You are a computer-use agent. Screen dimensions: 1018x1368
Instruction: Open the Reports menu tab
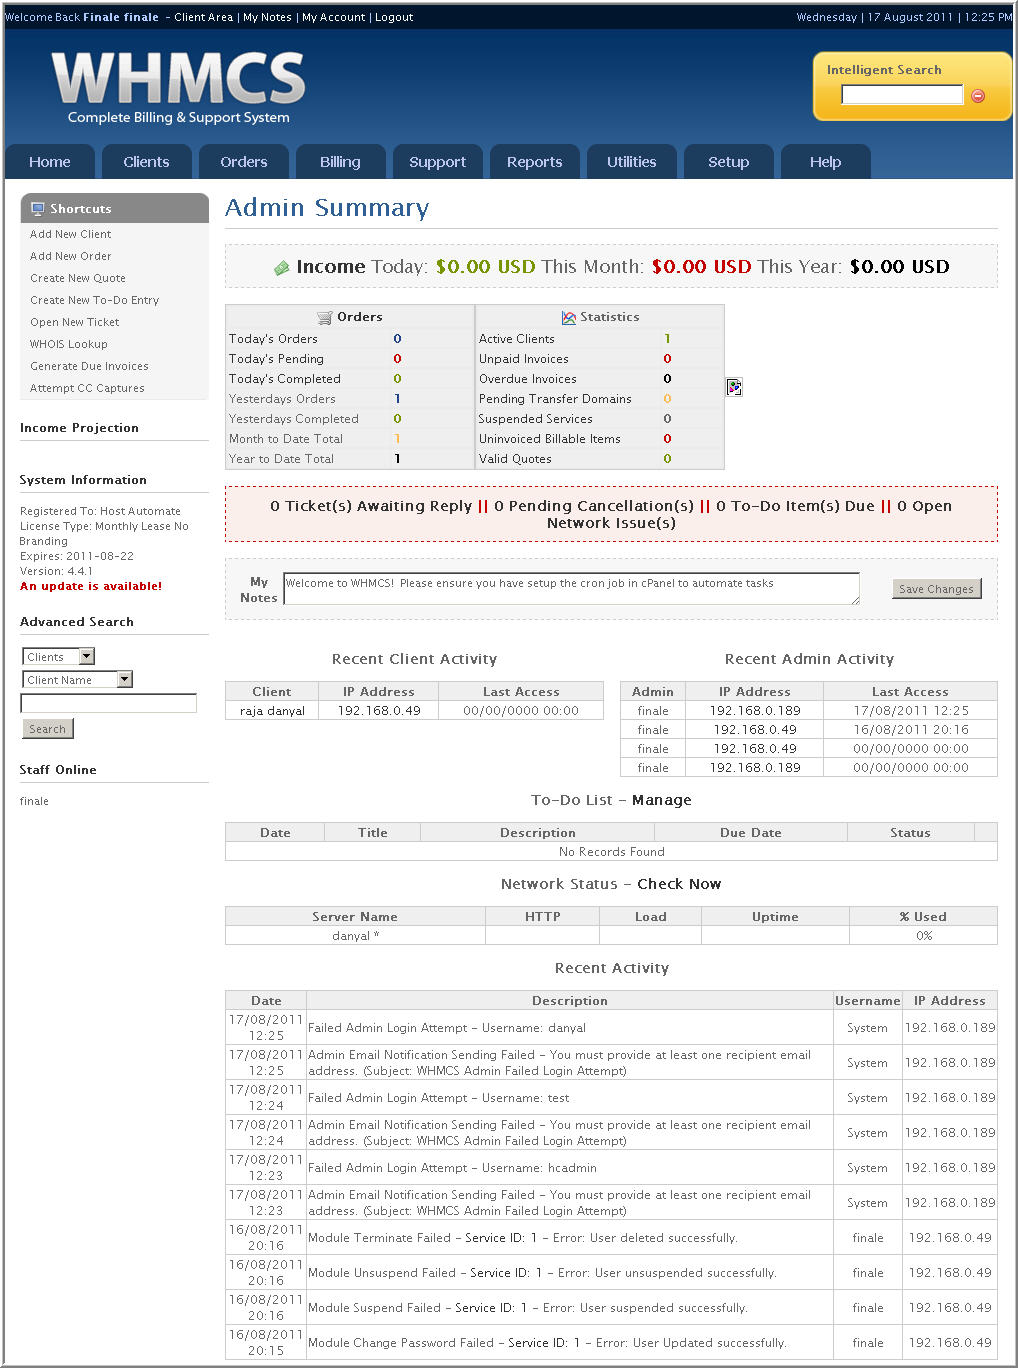(534, 162)
